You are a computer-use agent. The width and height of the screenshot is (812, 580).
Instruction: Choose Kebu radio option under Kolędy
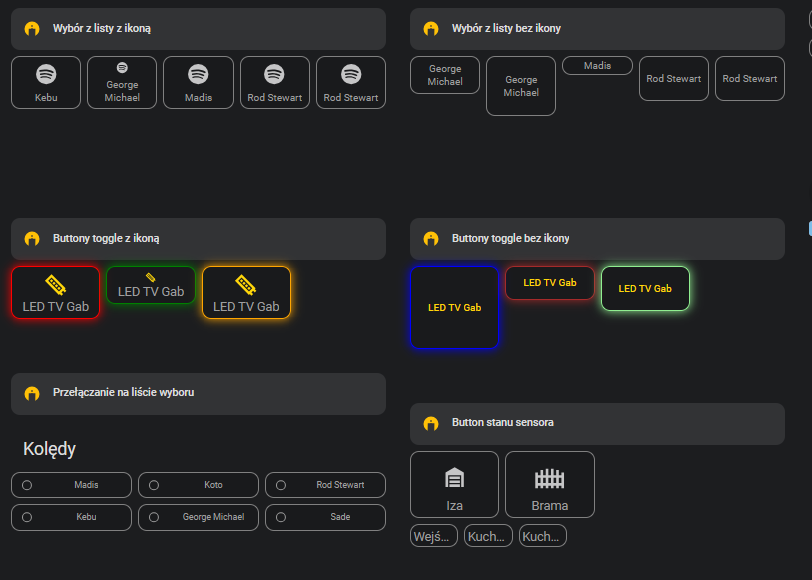click(x=27, y=517)
